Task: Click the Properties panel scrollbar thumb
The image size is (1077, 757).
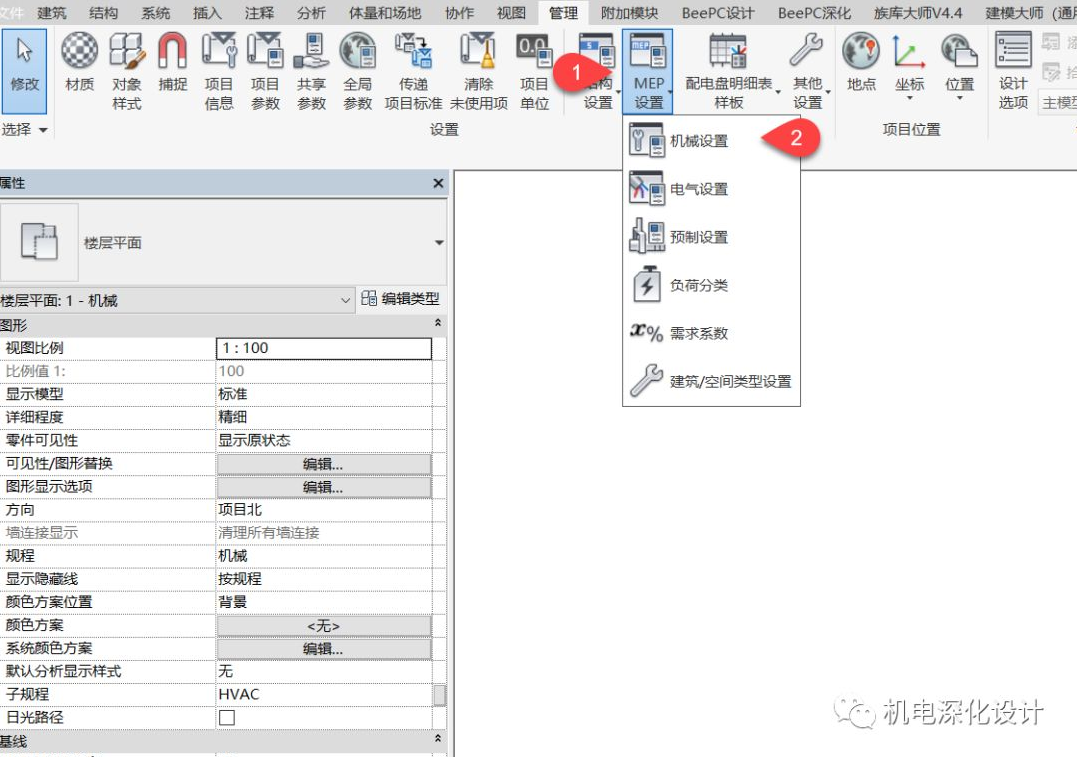Action: point(440,694)
